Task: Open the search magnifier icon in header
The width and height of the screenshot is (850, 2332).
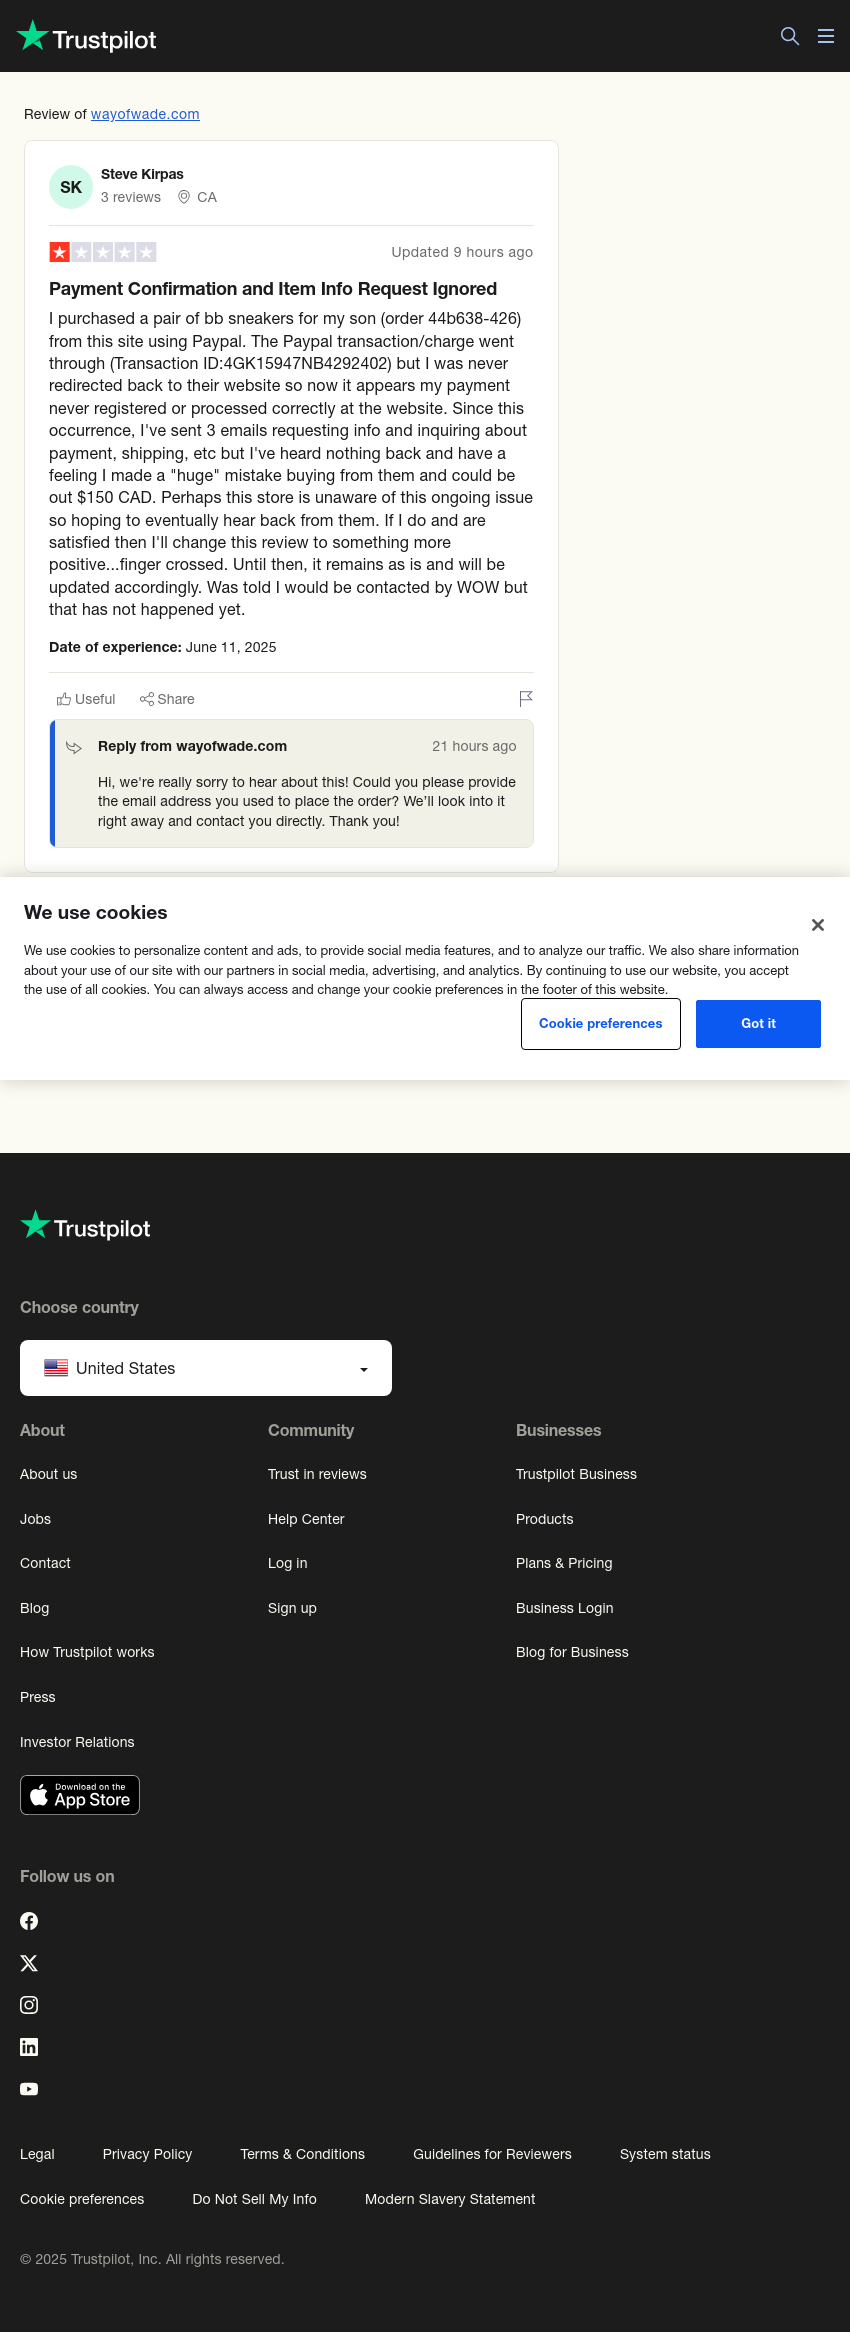Action: [790, 36]
